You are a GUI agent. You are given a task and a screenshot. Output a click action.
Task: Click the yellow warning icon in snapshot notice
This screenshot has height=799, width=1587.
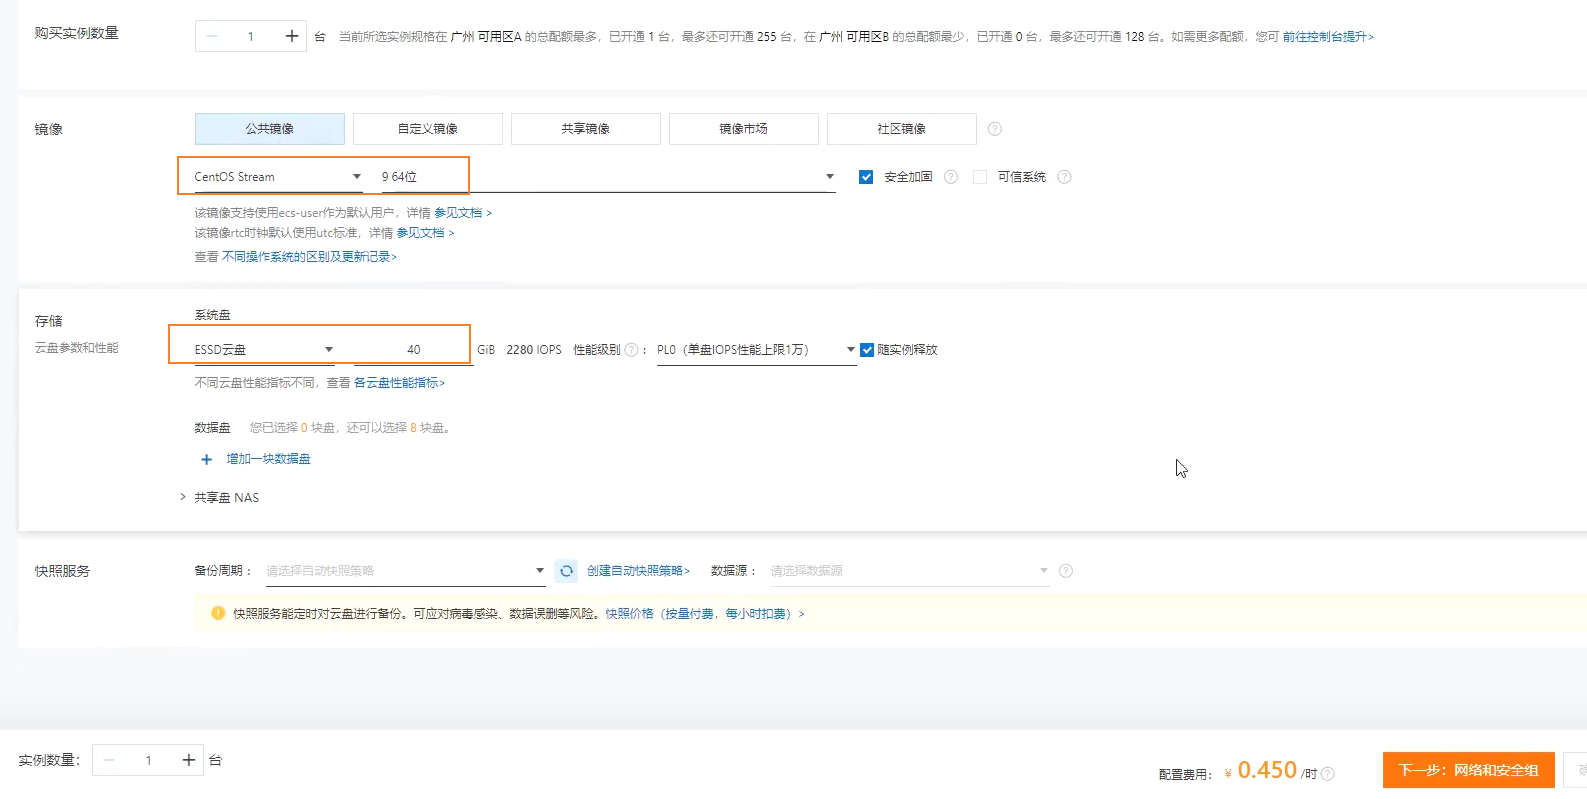pos(218,613)
